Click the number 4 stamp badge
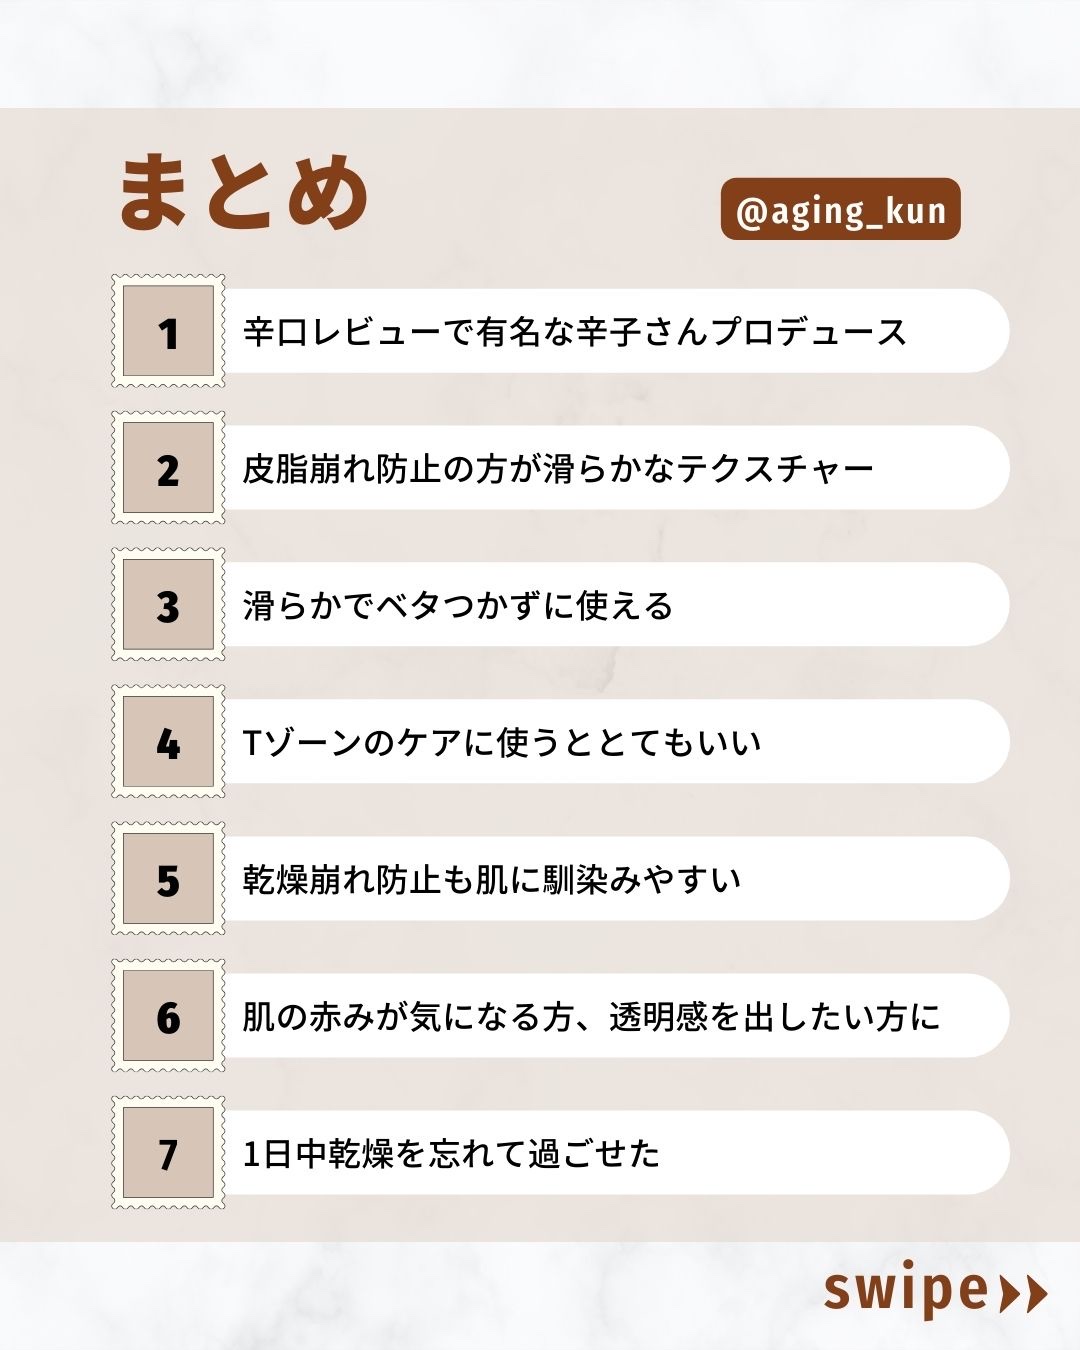The width and height of the screenshot is (1080, 1350). 168,742
